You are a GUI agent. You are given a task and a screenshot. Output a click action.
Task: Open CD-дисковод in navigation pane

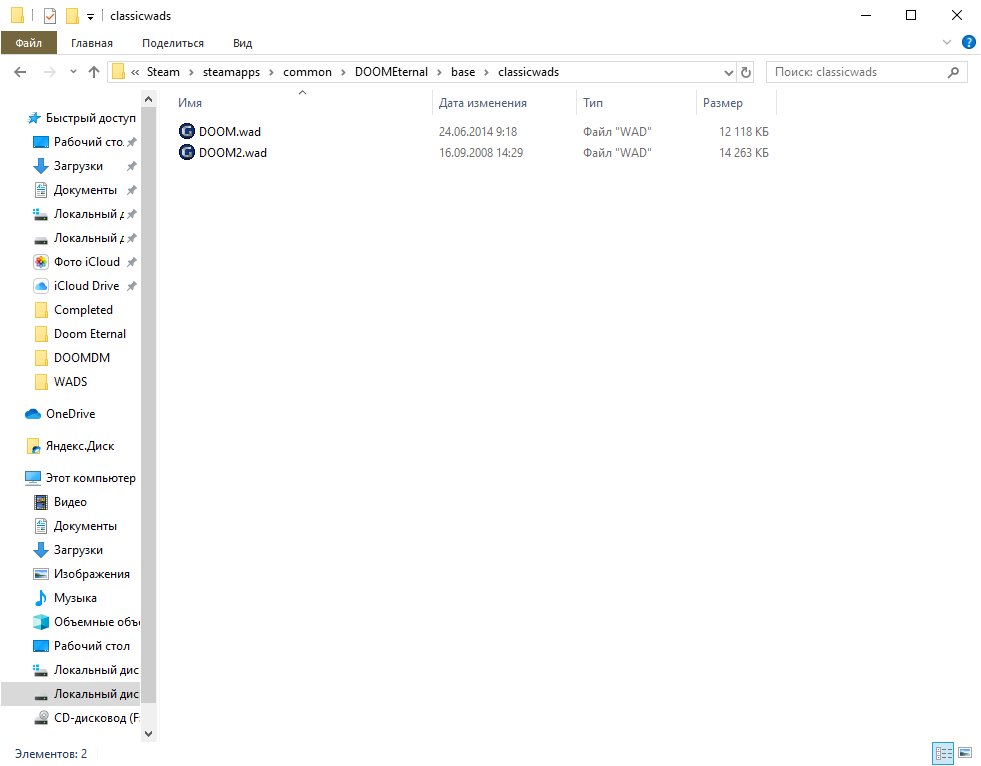tap(96, 718)
